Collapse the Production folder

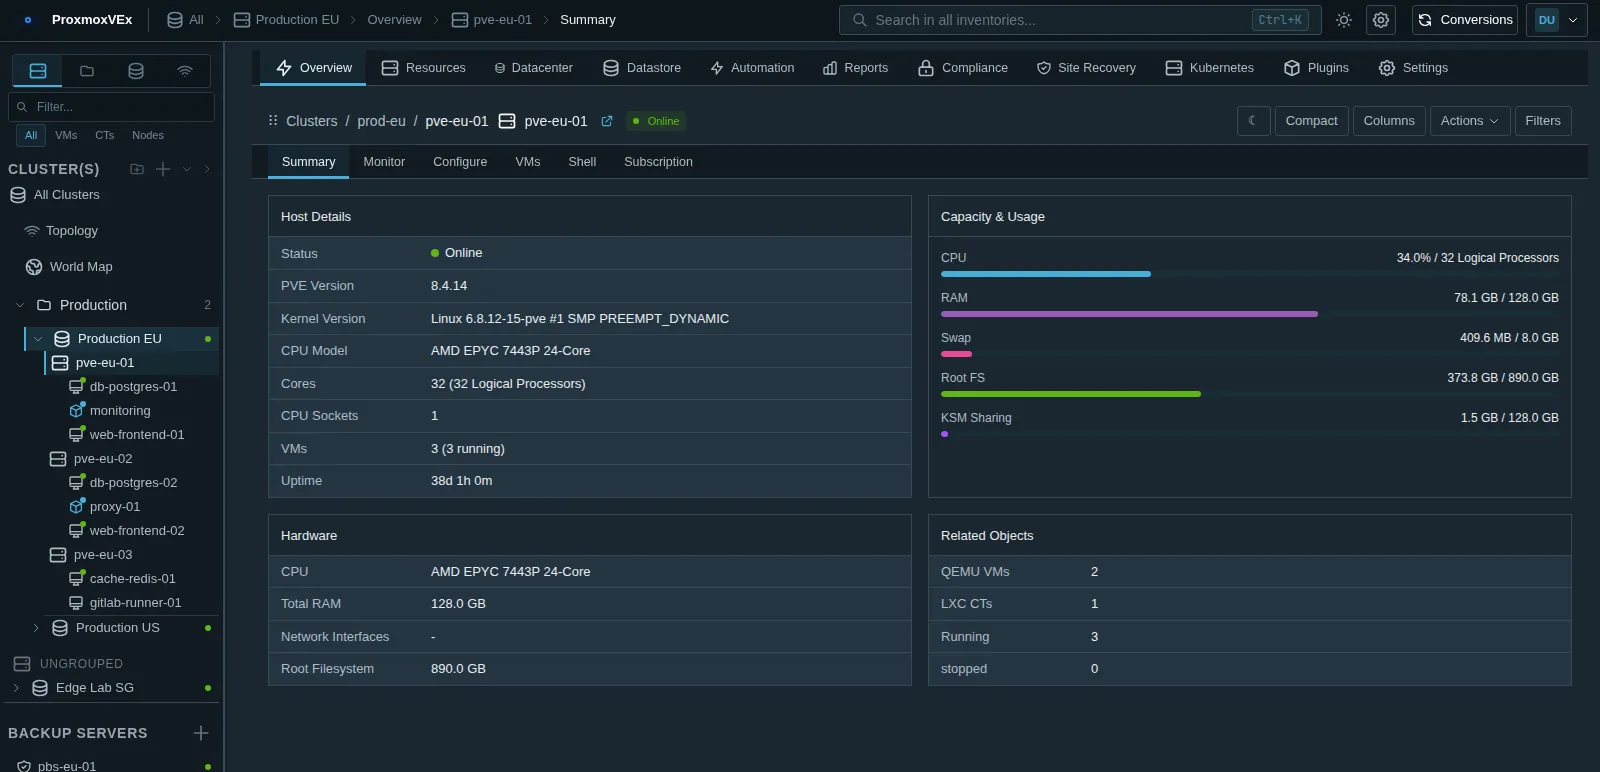coord(20,305)
